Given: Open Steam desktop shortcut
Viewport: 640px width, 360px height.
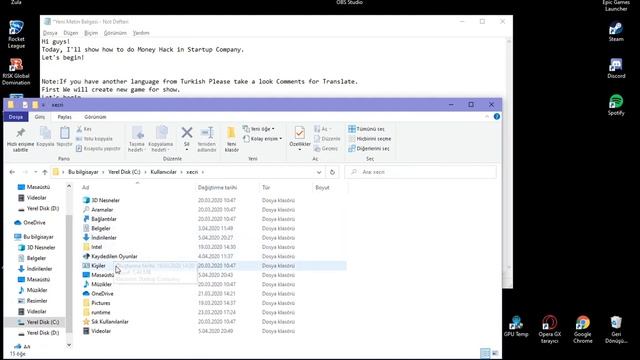Looking at the screenshot, I should pos(616,32).
